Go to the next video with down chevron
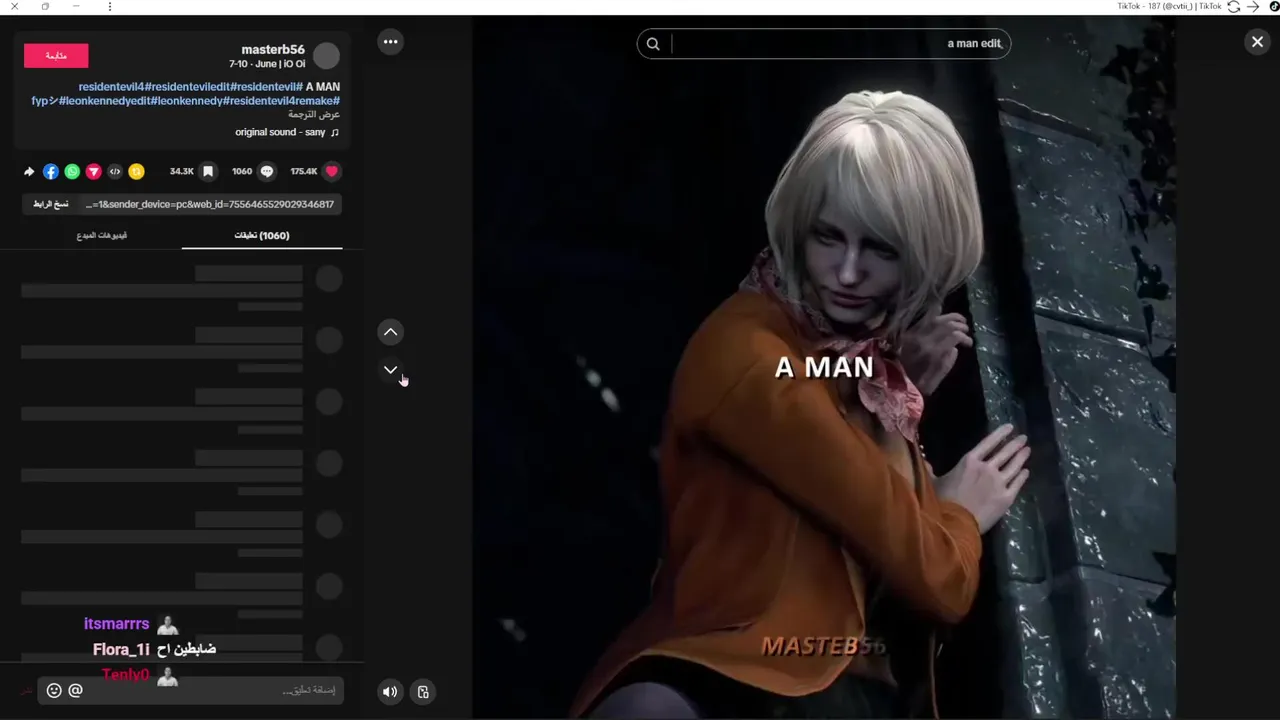Viewport: 1280px width, 720px height. click(391, 370)
